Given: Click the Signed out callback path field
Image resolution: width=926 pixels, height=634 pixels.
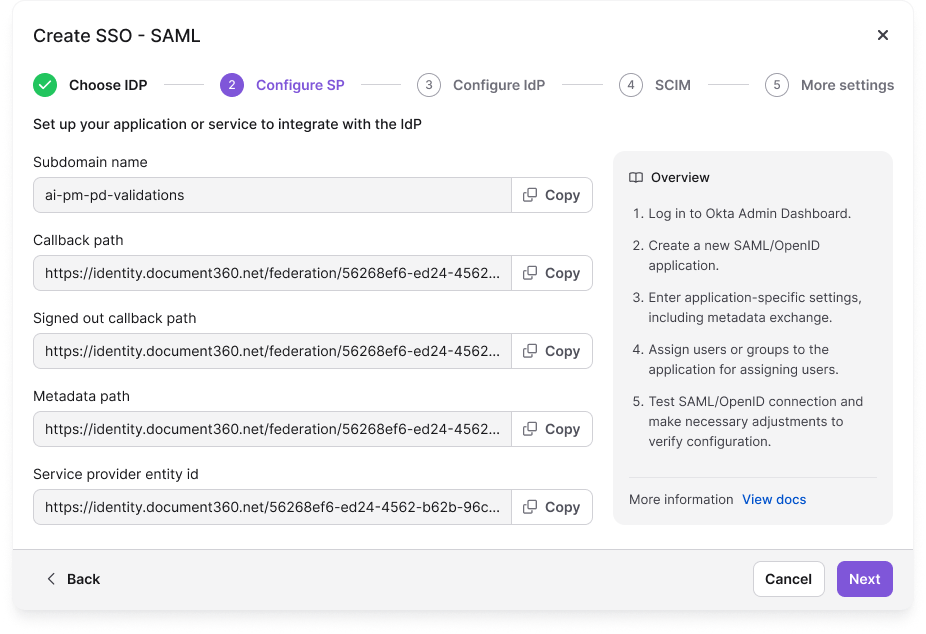Looking at the screenshot, I should coord(272,351).
